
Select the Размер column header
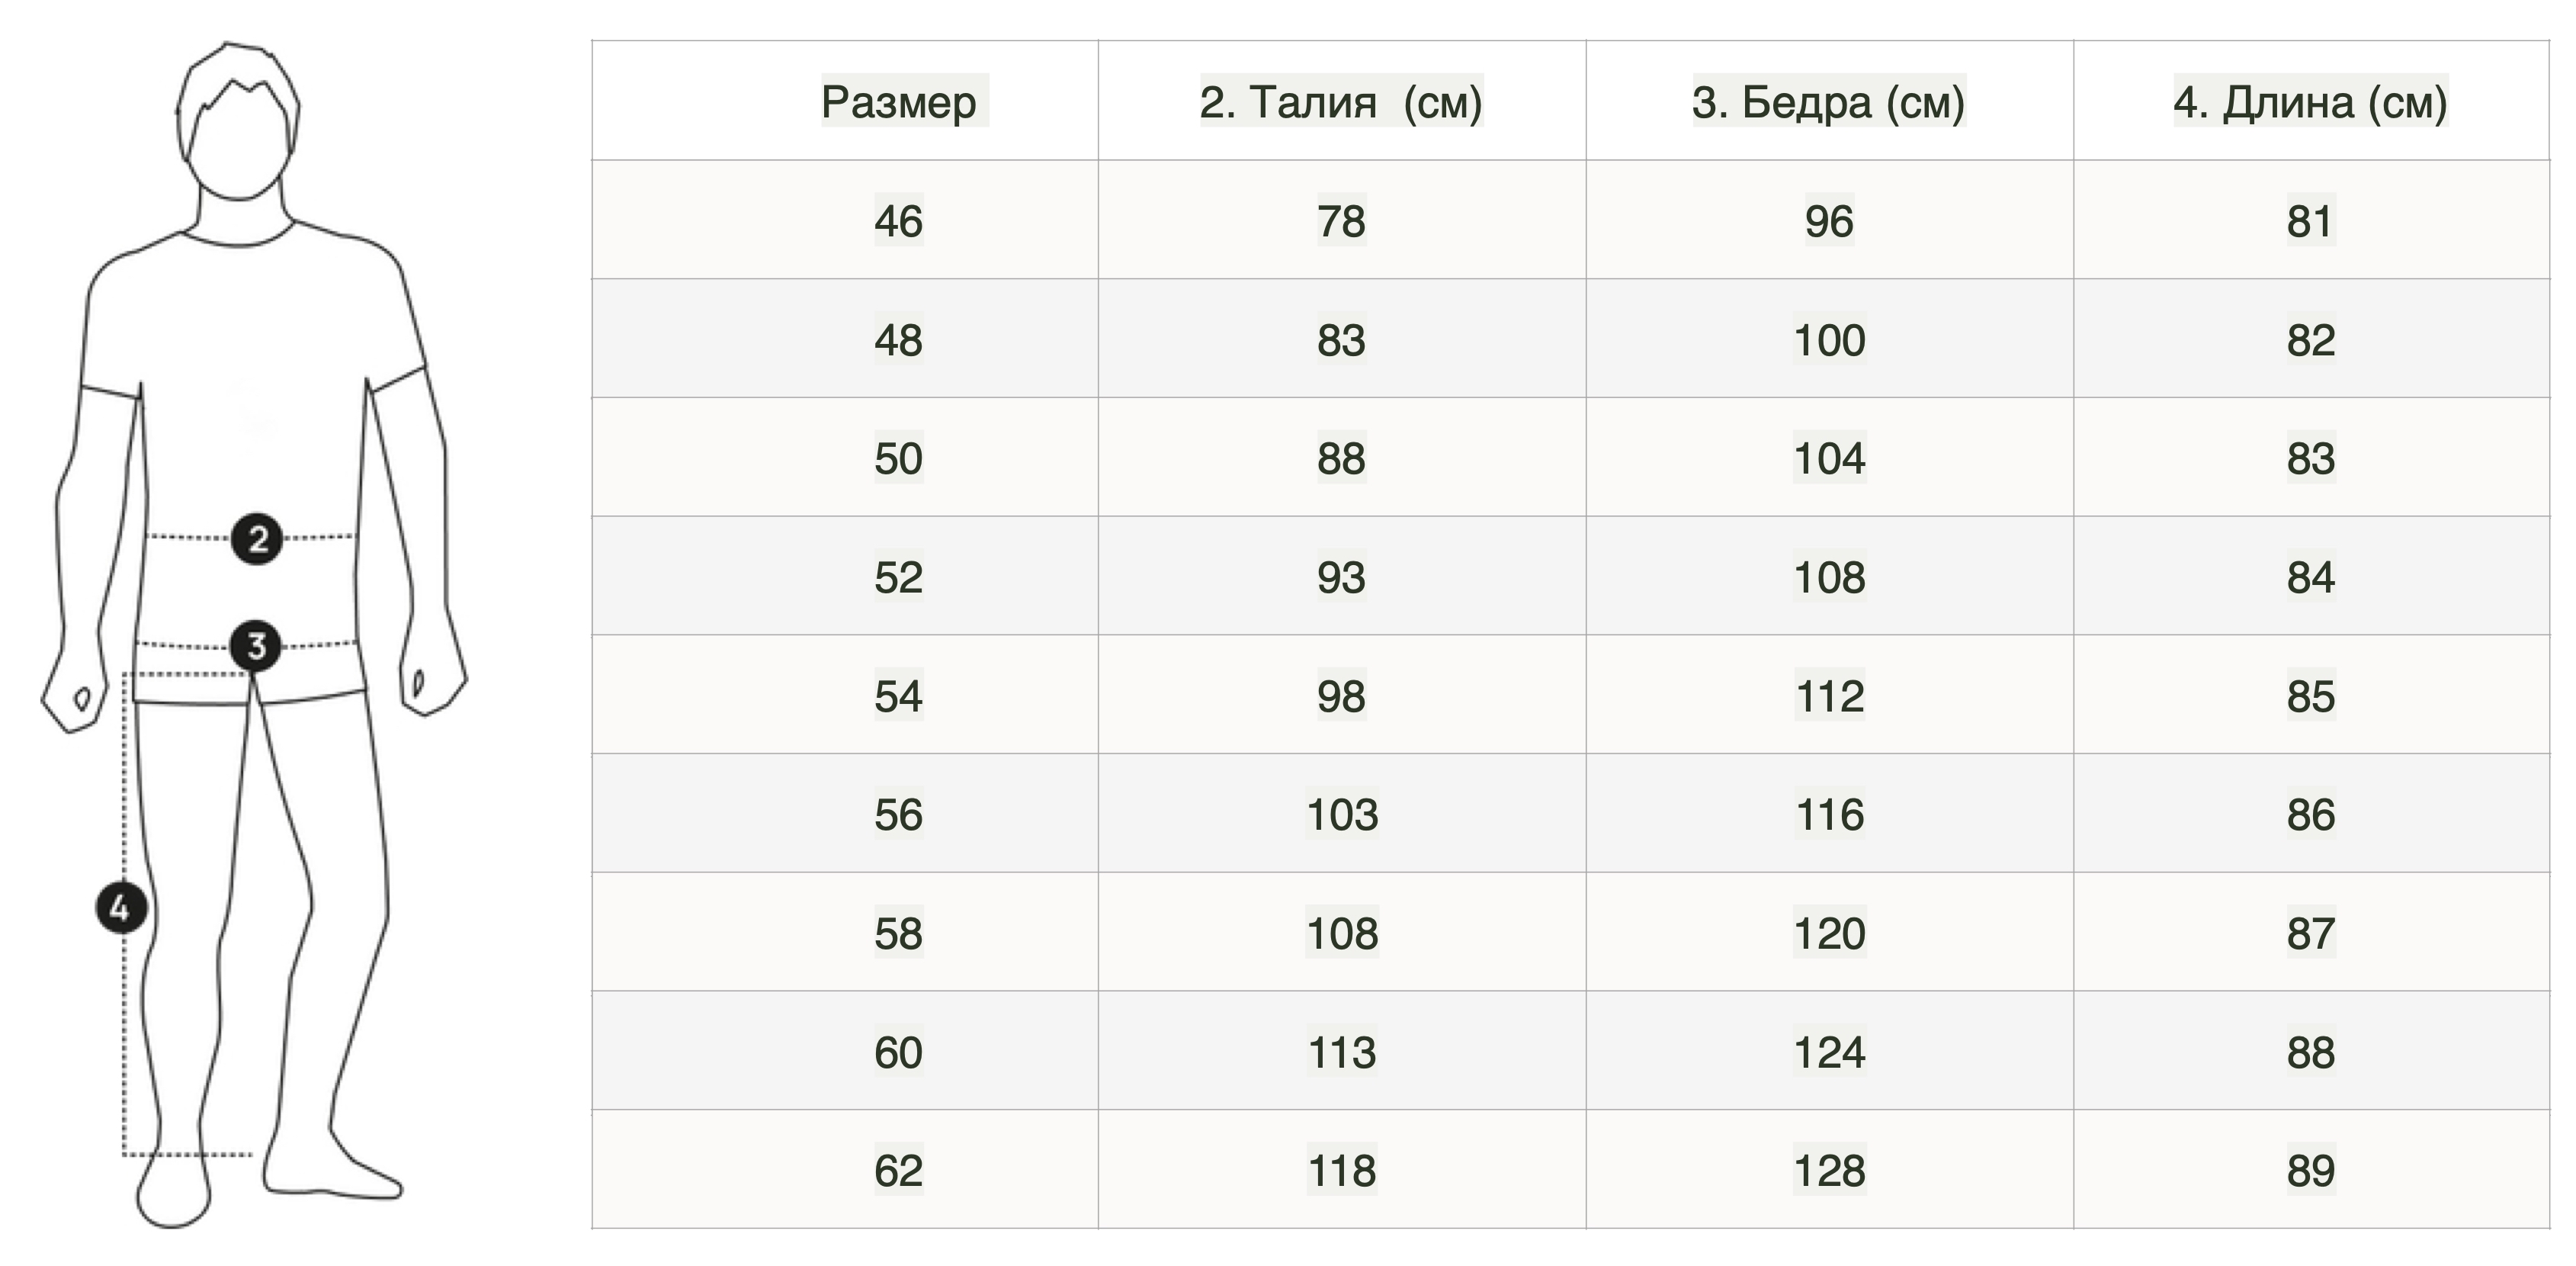tap(899, 101)
